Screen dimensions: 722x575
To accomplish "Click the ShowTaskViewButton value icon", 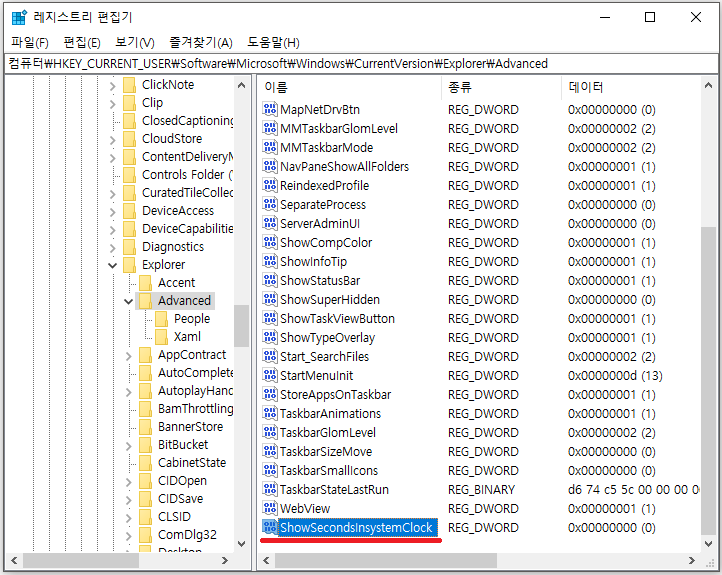I will (x=270, y=318).
